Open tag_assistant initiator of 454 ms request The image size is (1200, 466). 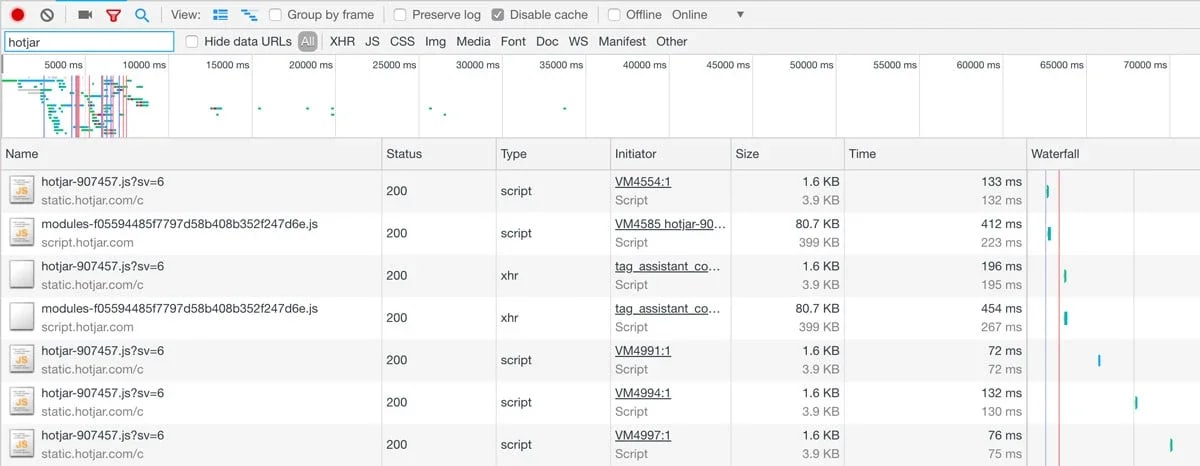[667, 309]
